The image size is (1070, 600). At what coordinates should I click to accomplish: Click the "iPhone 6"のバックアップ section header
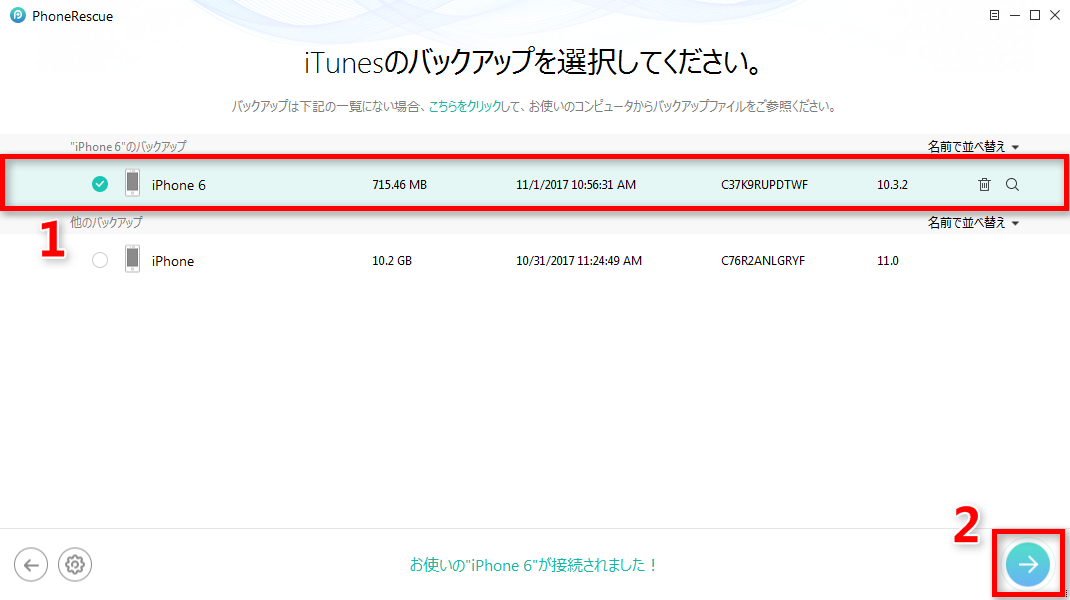pyautogui.click(x=128, y=147)
